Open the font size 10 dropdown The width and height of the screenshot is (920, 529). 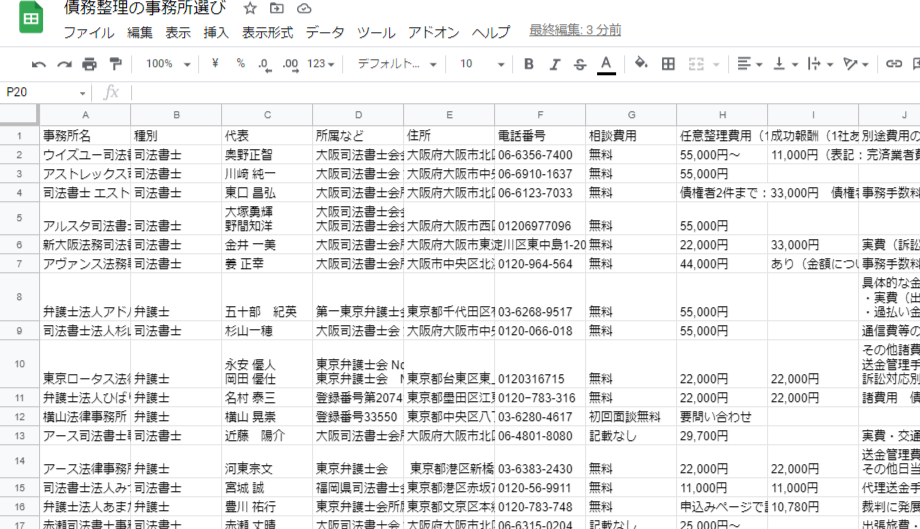[479, 64]
